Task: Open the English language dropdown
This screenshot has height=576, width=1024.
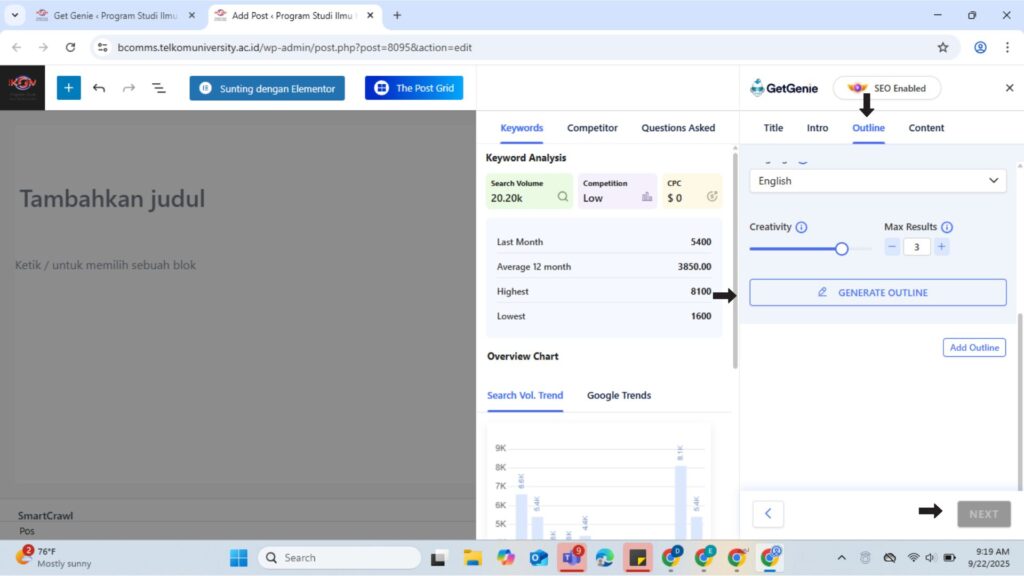Action: point(878,181)
